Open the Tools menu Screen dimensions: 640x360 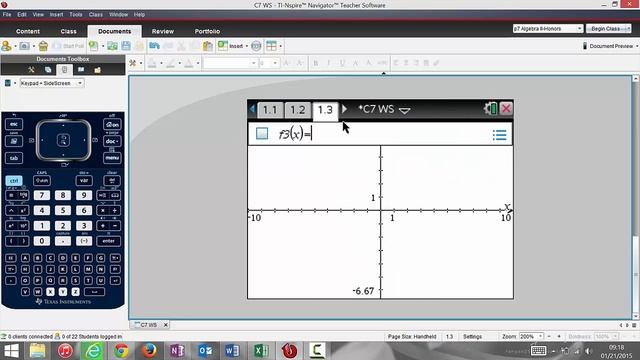76,14
